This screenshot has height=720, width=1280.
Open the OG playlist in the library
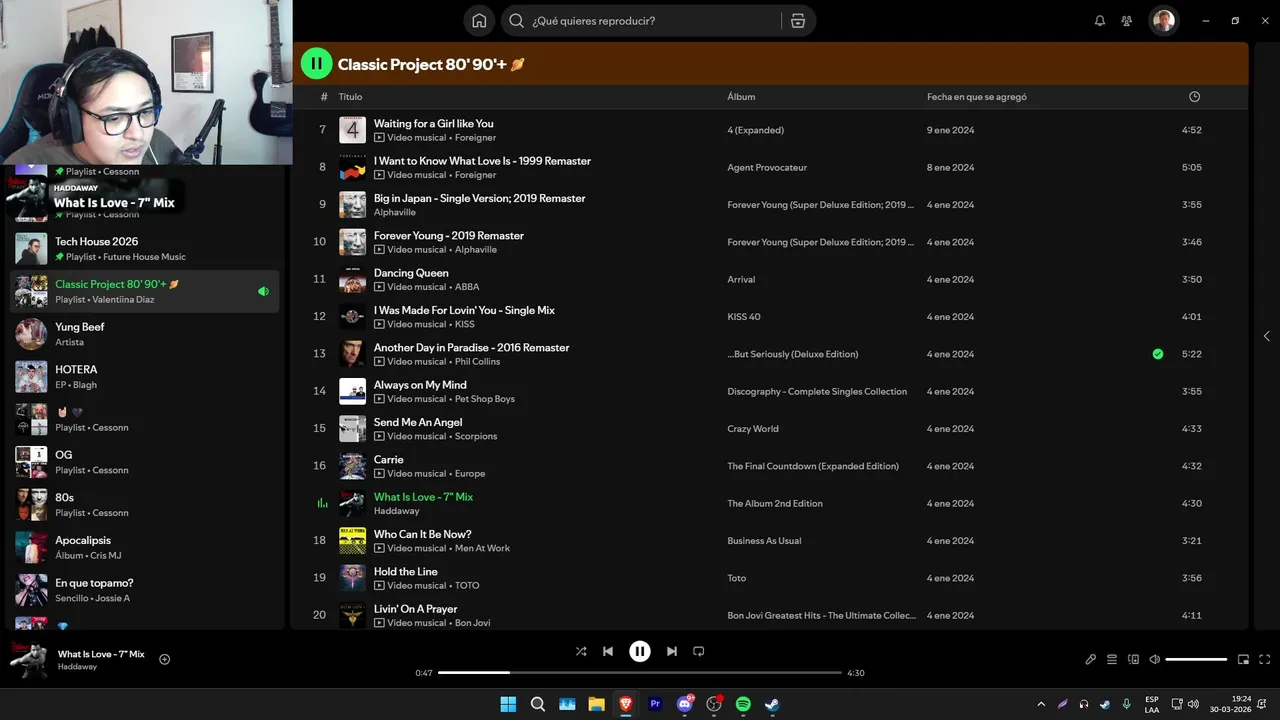coord(145,462)
